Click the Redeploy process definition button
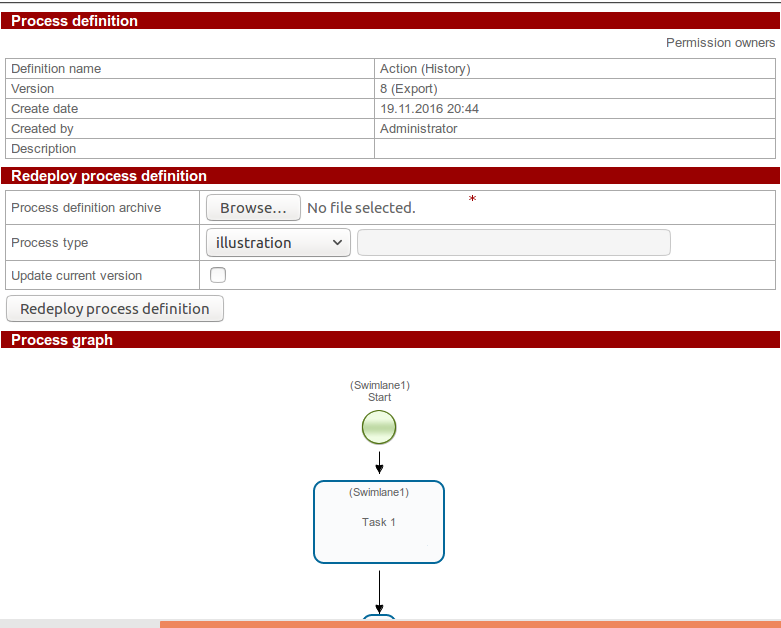 [x=115, y=309]
